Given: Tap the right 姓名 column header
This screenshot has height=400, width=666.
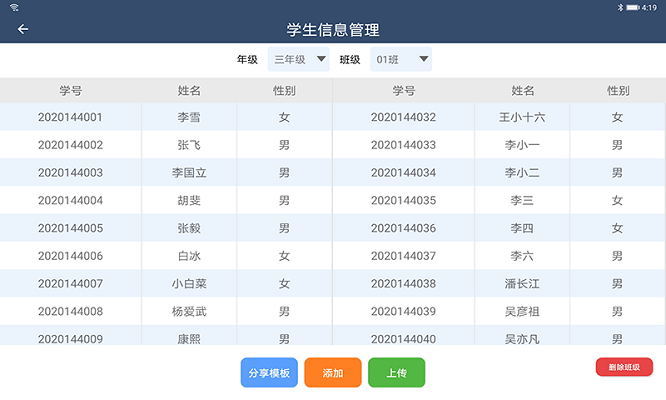Looking at the screenshot, I should tap(522, 91).
